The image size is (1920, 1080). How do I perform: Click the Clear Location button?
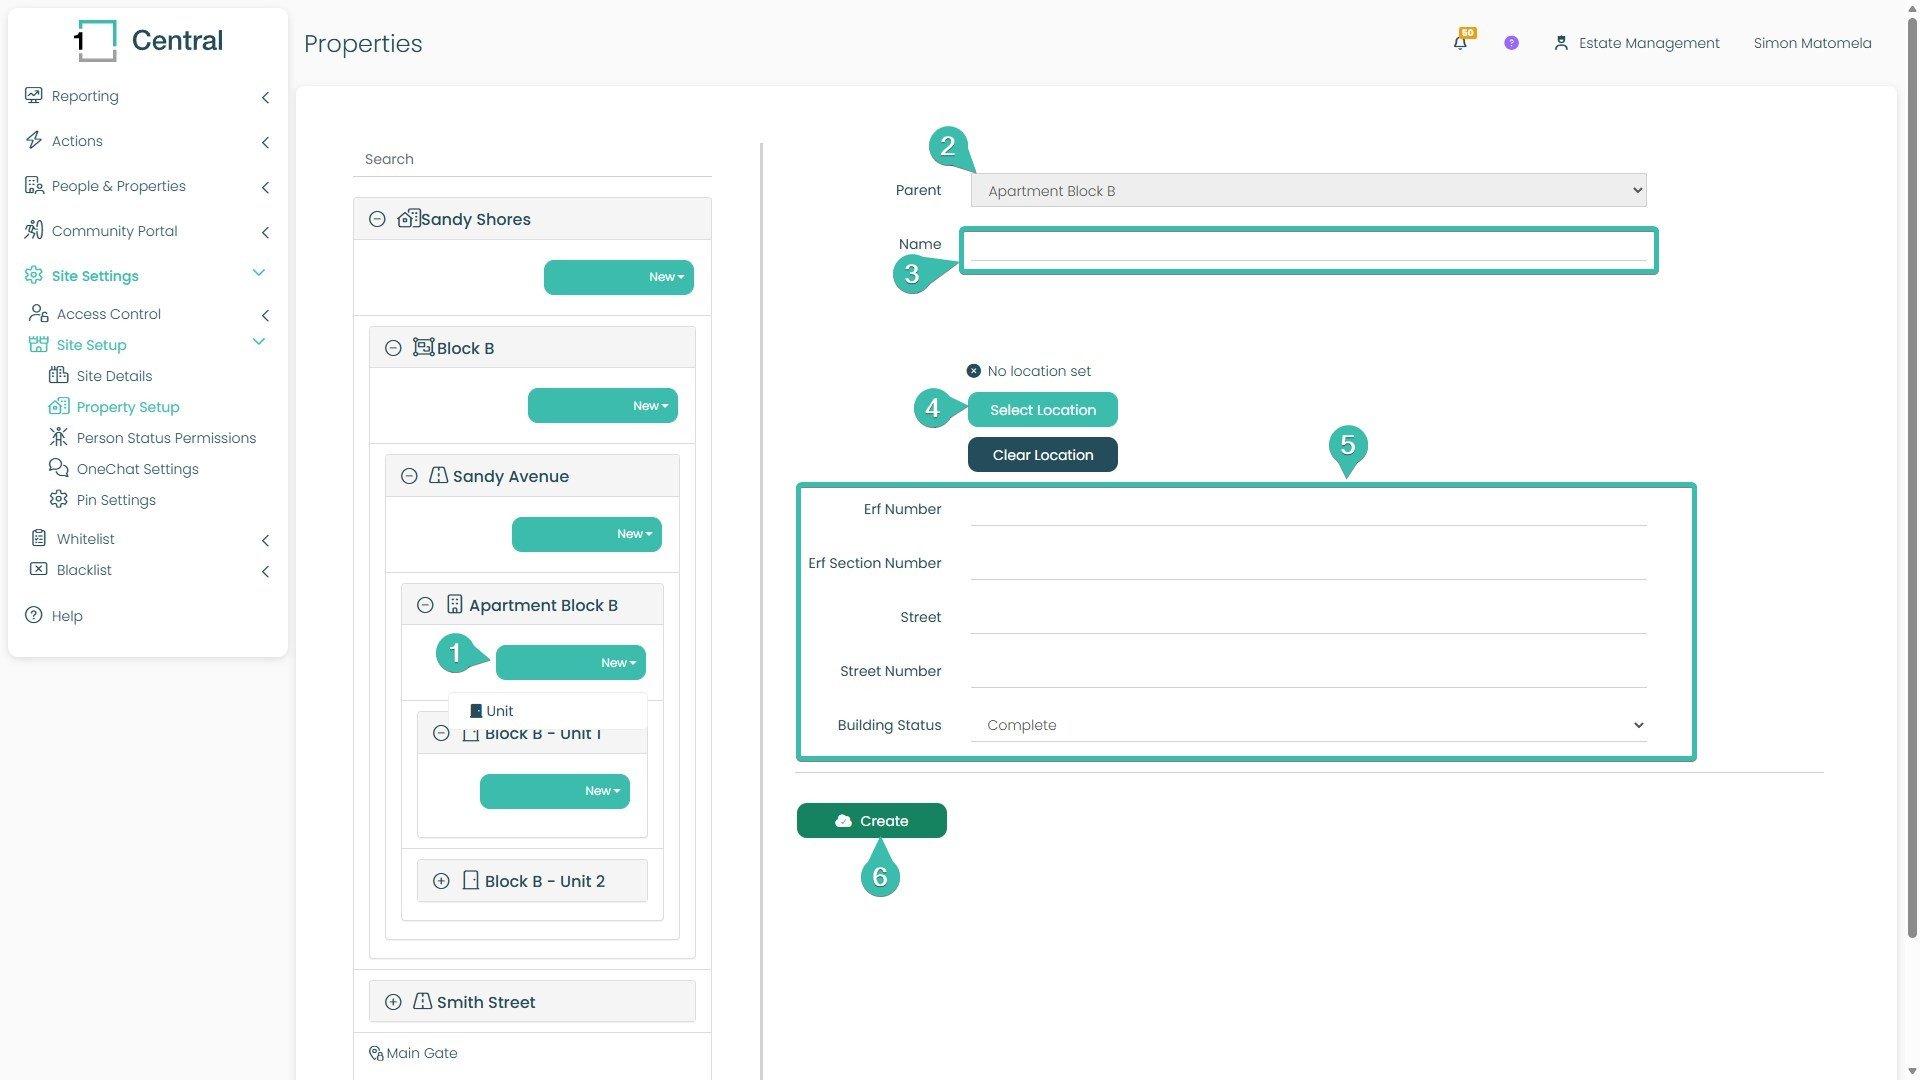[x=1043, y=455]
